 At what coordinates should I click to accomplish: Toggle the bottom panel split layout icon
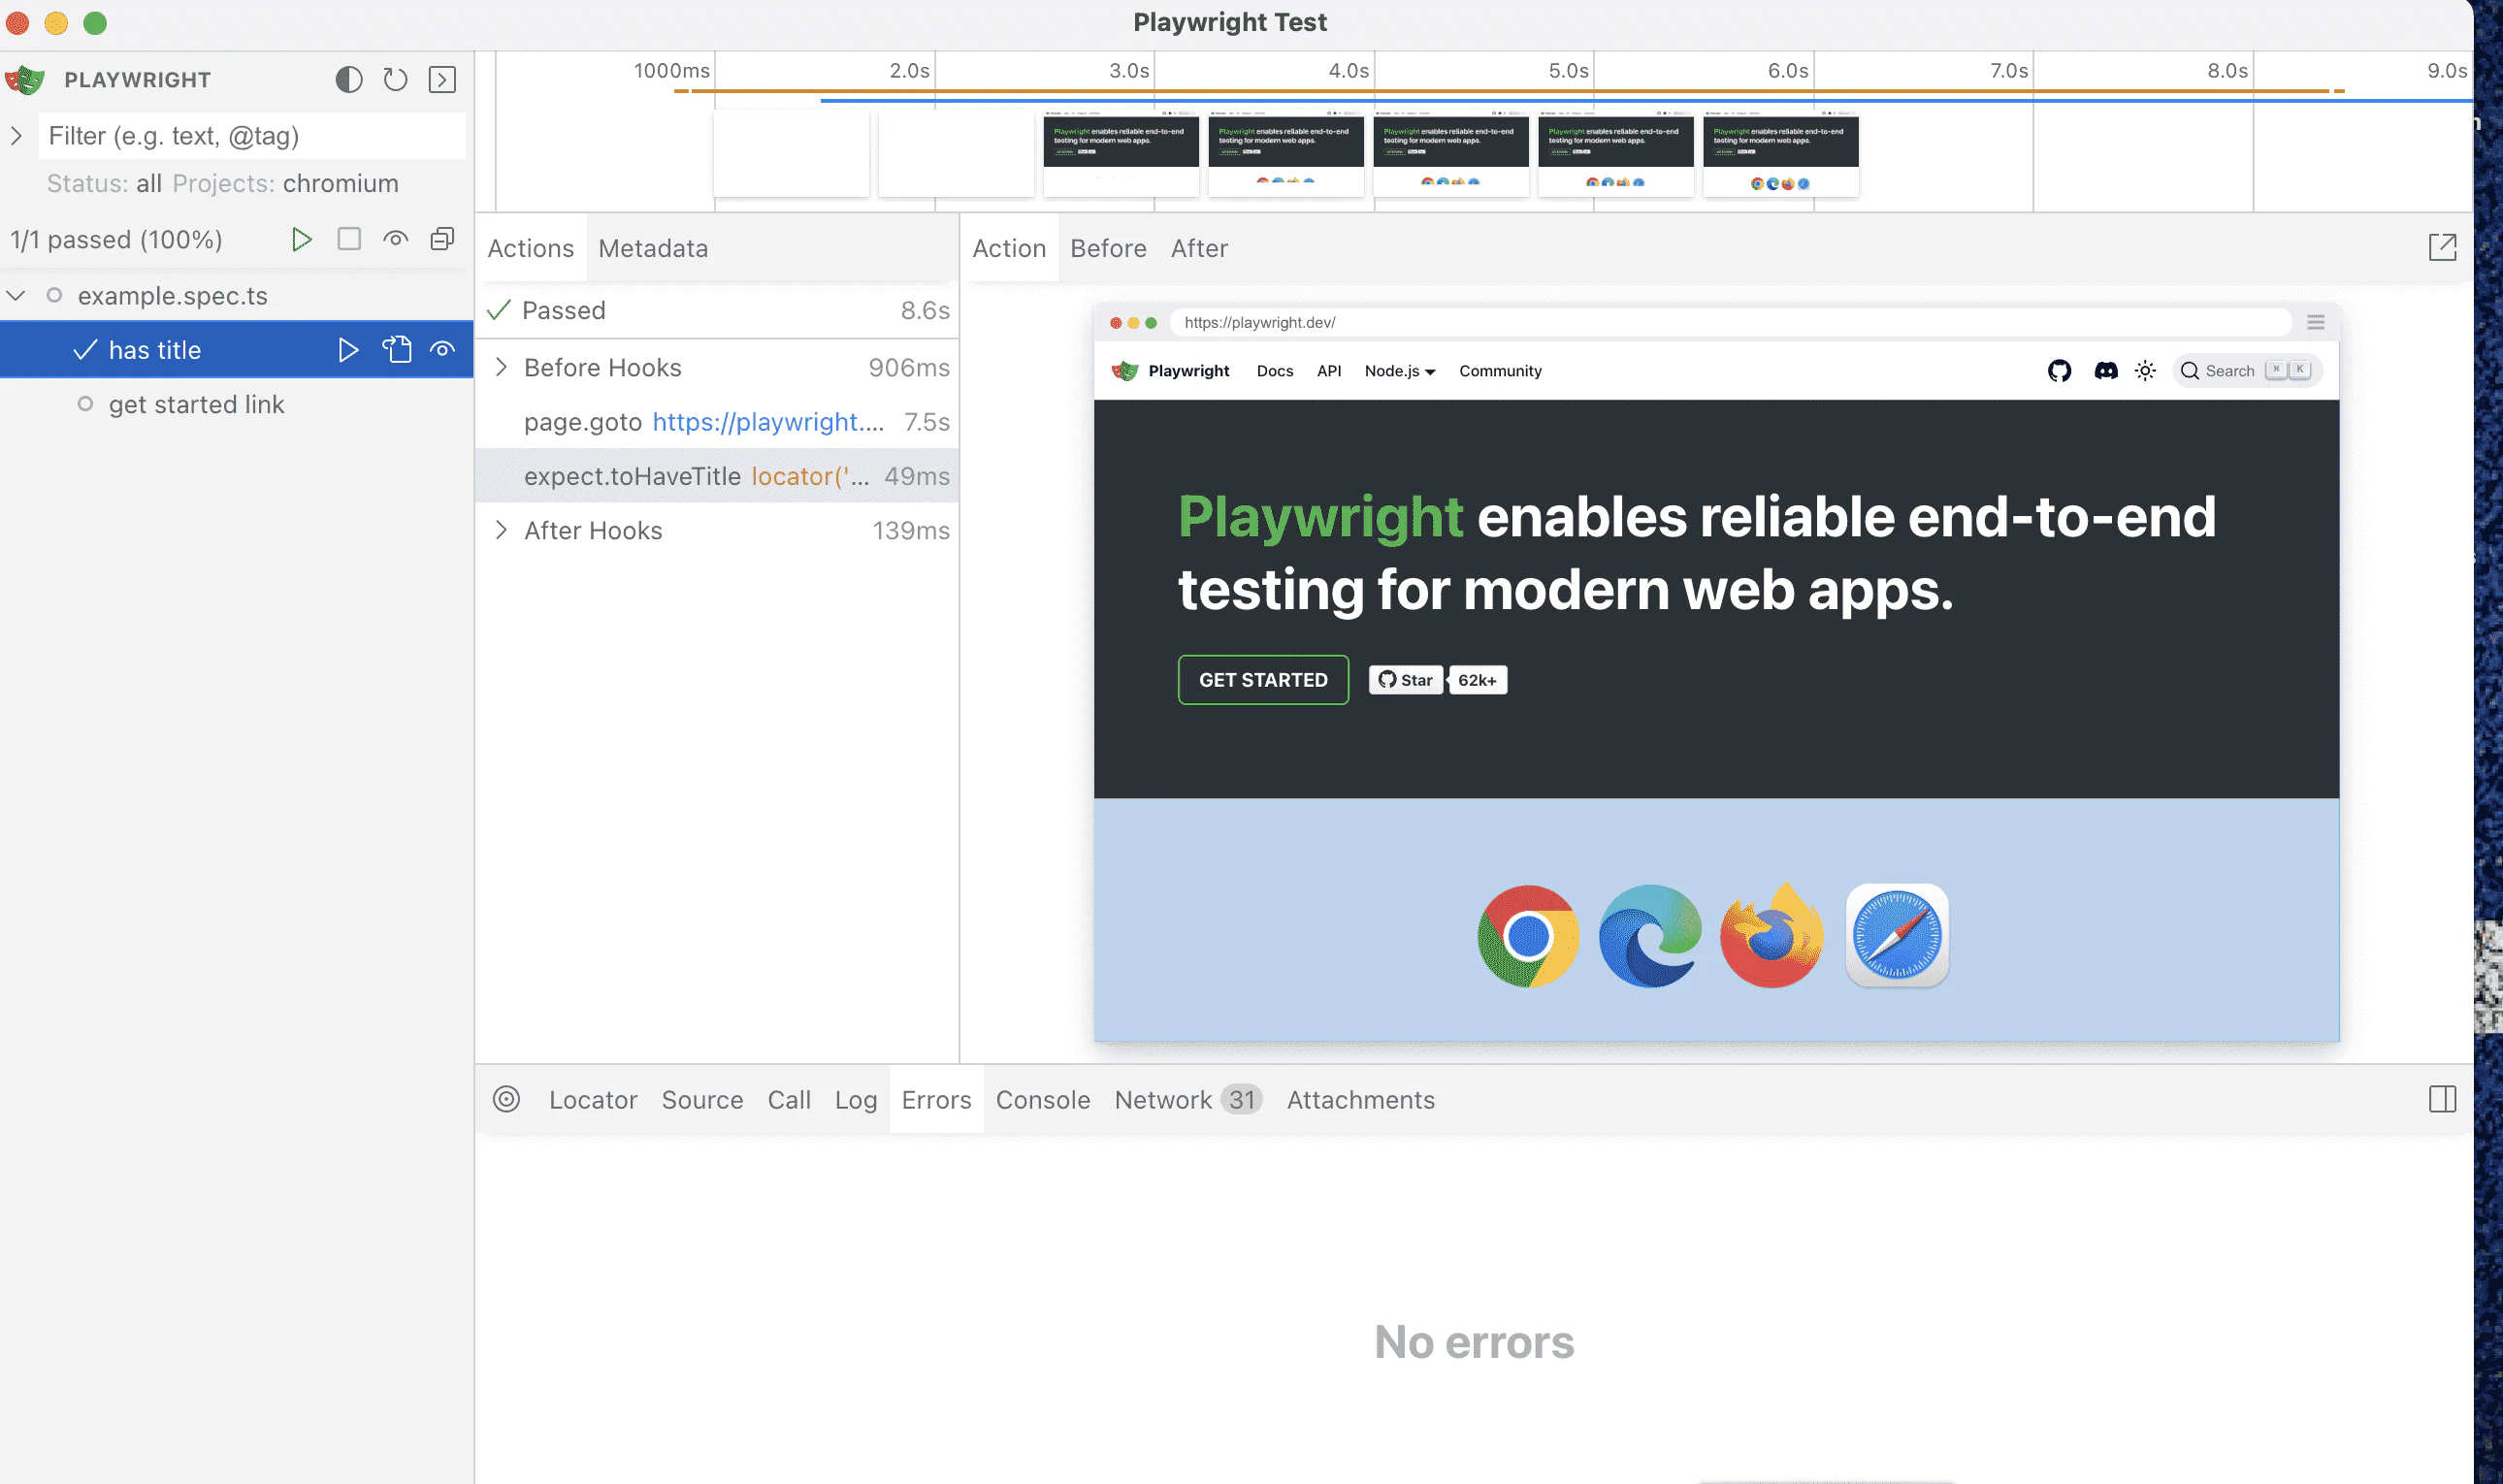click(2441, 1099)
